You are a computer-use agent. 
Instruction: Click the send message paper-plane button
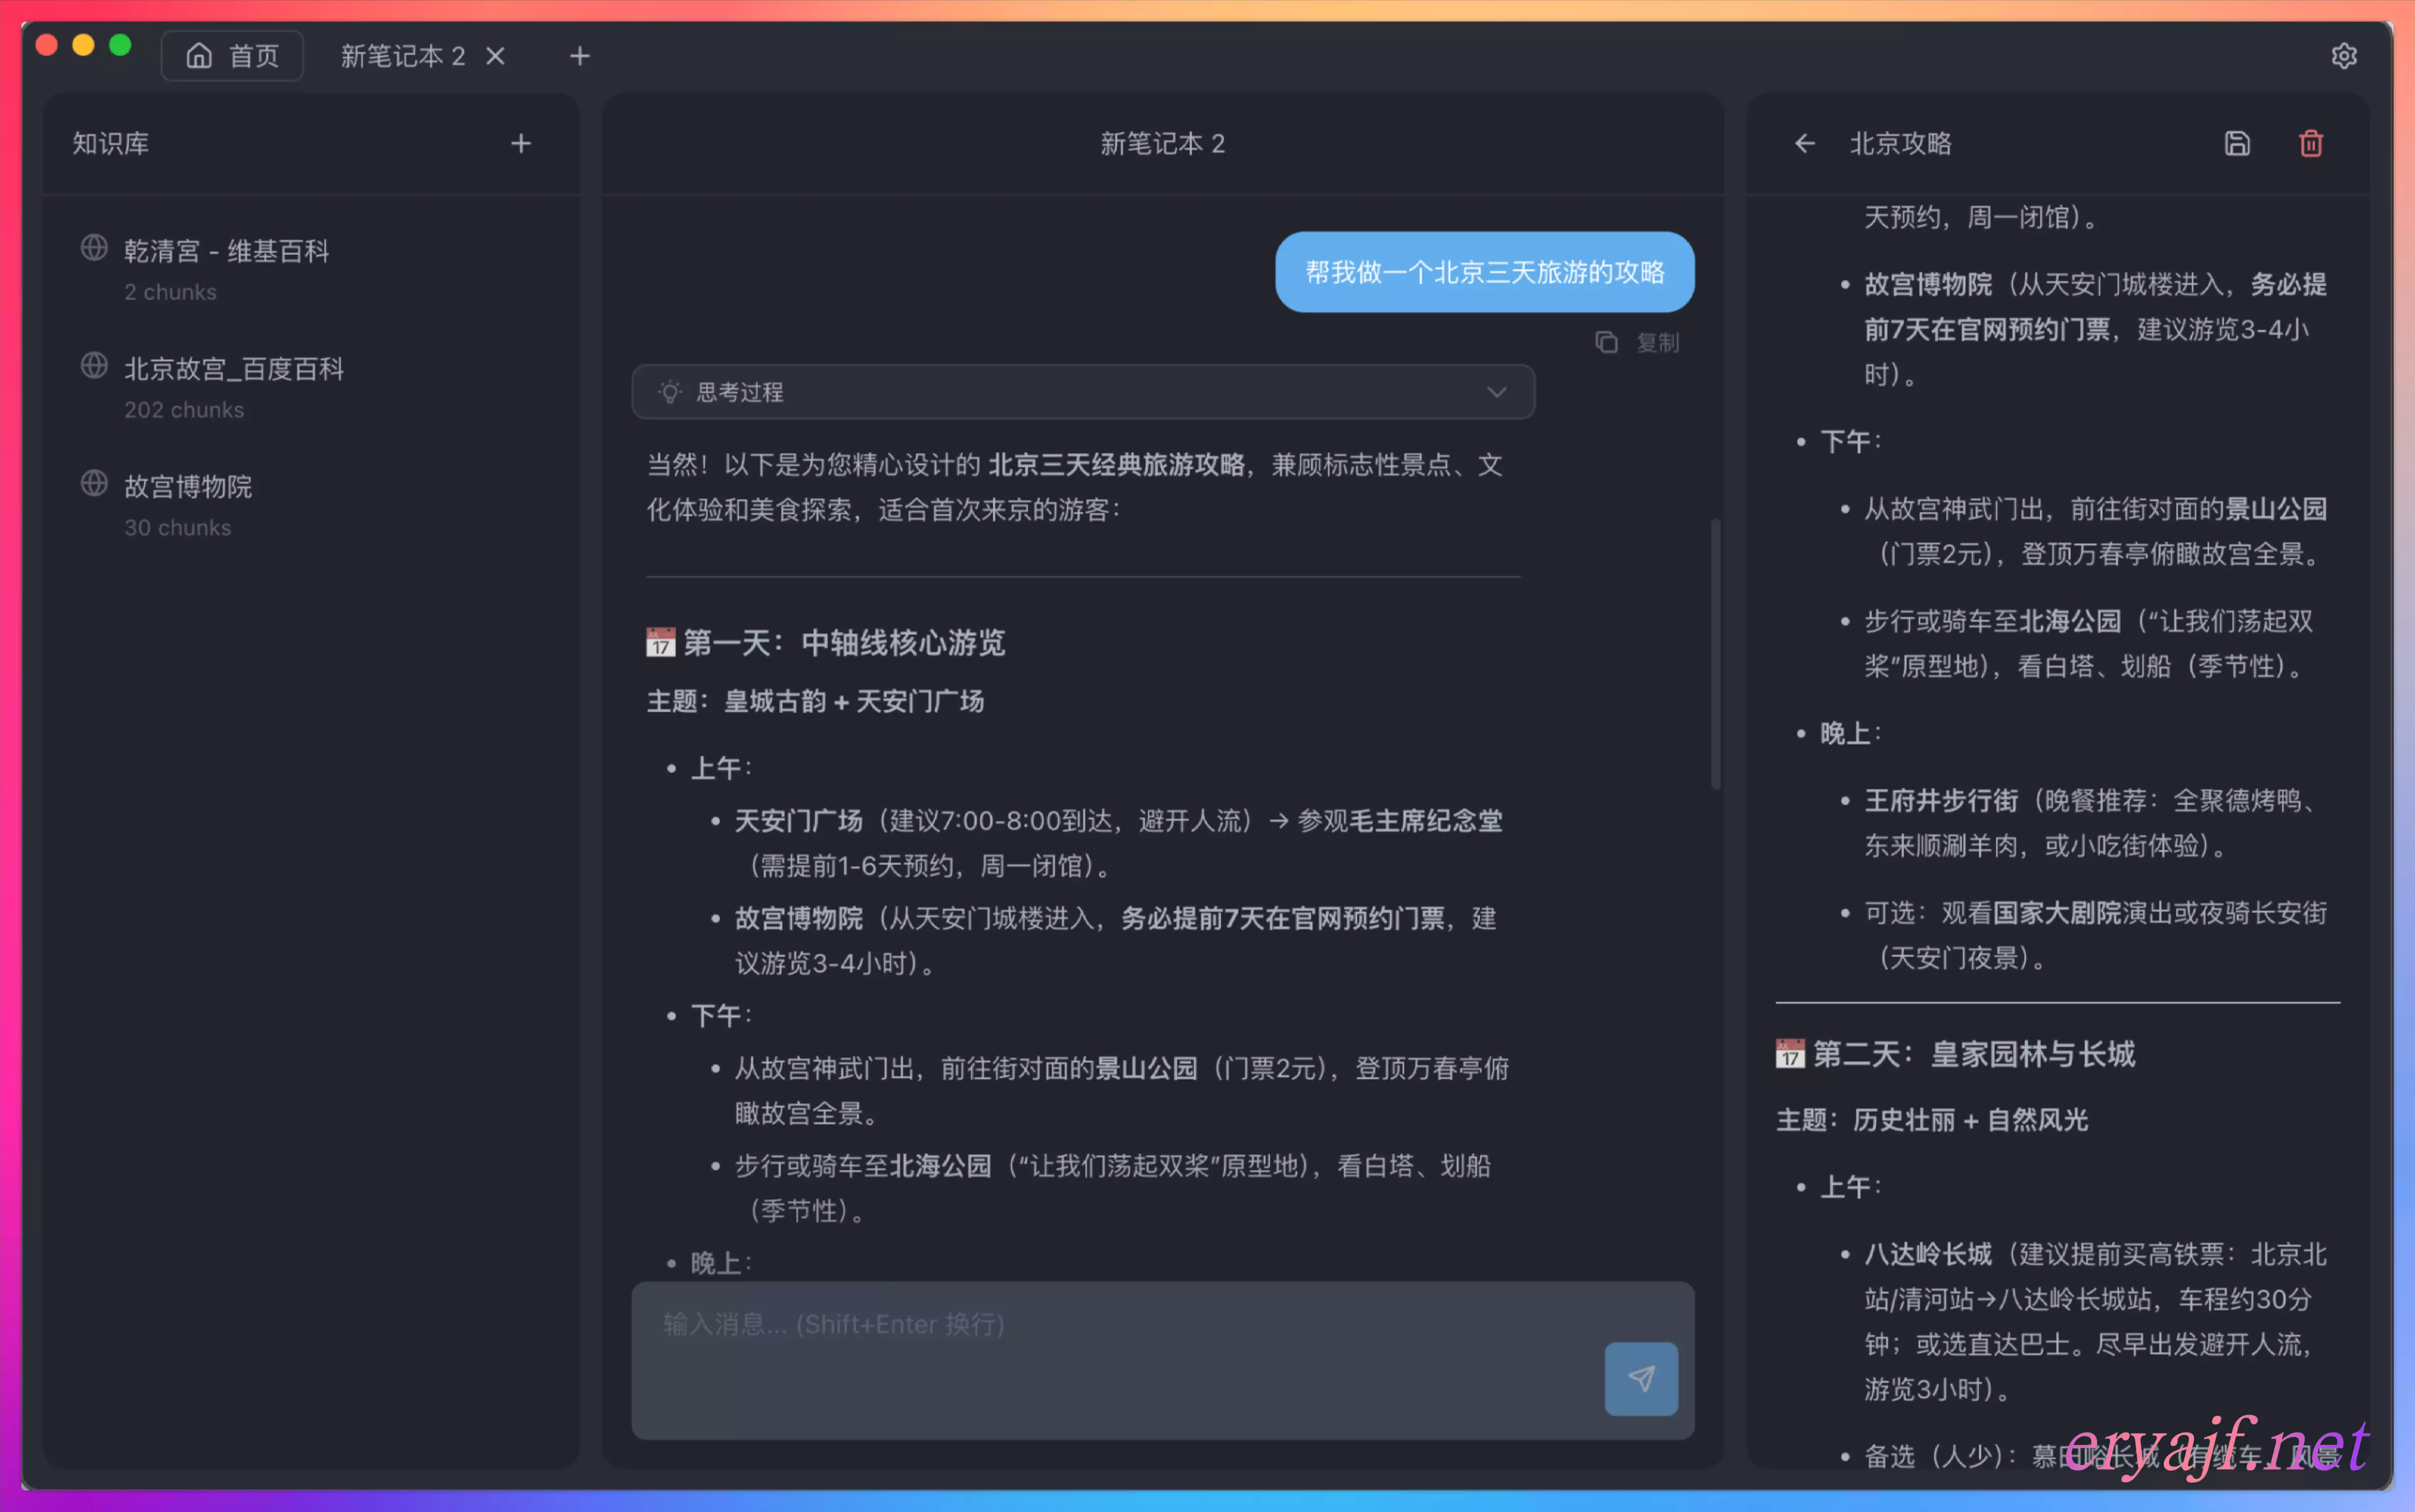click(x=1640, y=1378)
